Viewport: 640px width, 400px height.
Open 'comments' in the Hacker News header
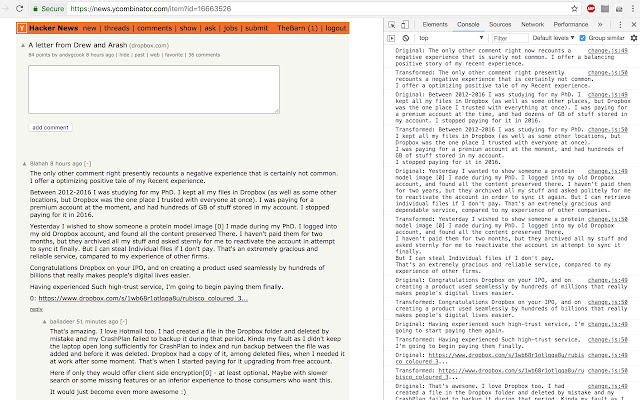pyautogui.click(x=154, y=28)
